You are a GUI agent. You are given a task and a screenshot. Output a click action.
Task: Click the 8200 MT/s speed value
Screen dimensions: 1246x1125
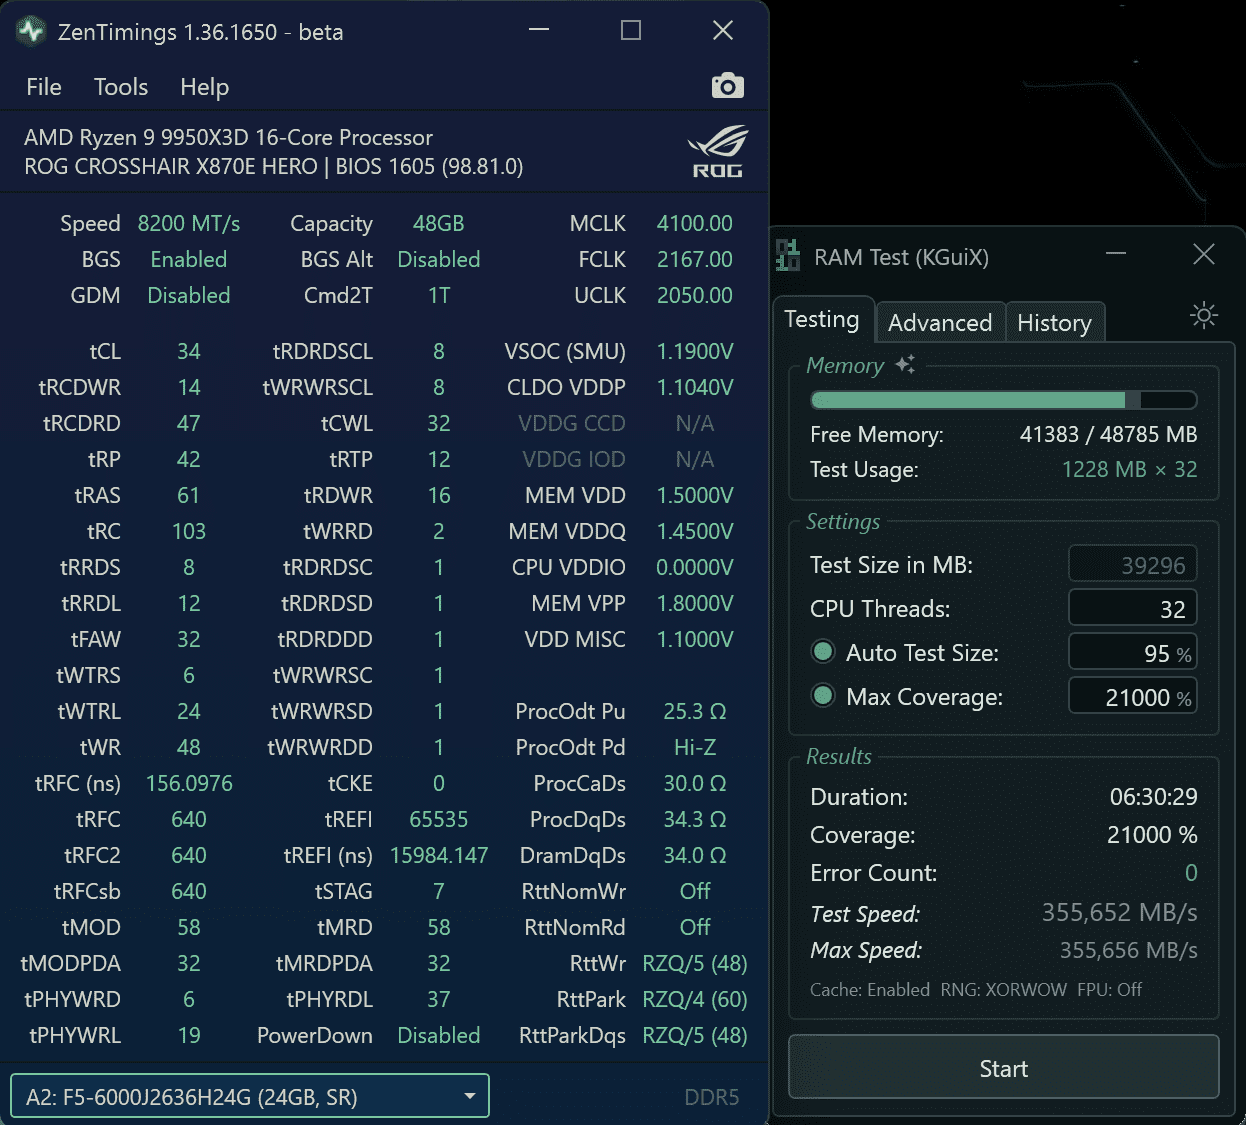(189, 223)
